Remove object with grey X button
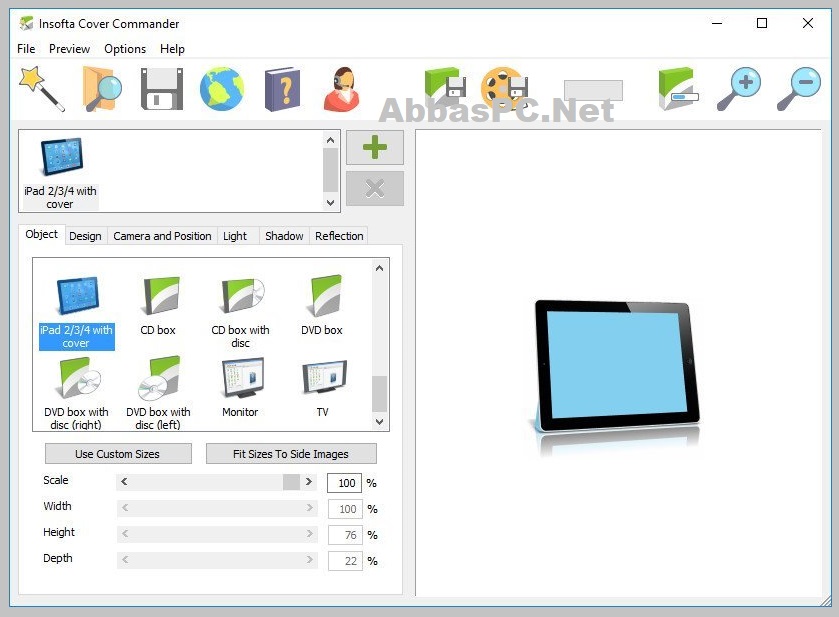Image resolution: width=839 pixels, height=617 pixels. pos(375,188)
